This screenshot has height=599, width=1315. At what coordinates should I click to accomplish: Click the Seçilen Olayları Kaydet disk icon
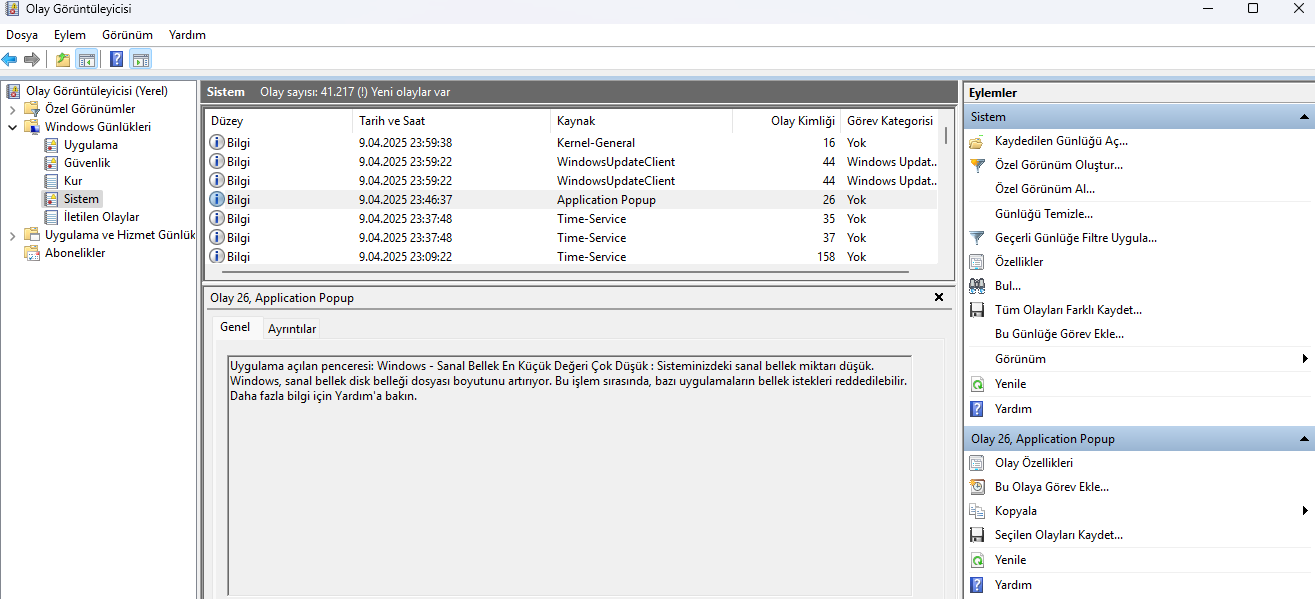click(978, 535)
